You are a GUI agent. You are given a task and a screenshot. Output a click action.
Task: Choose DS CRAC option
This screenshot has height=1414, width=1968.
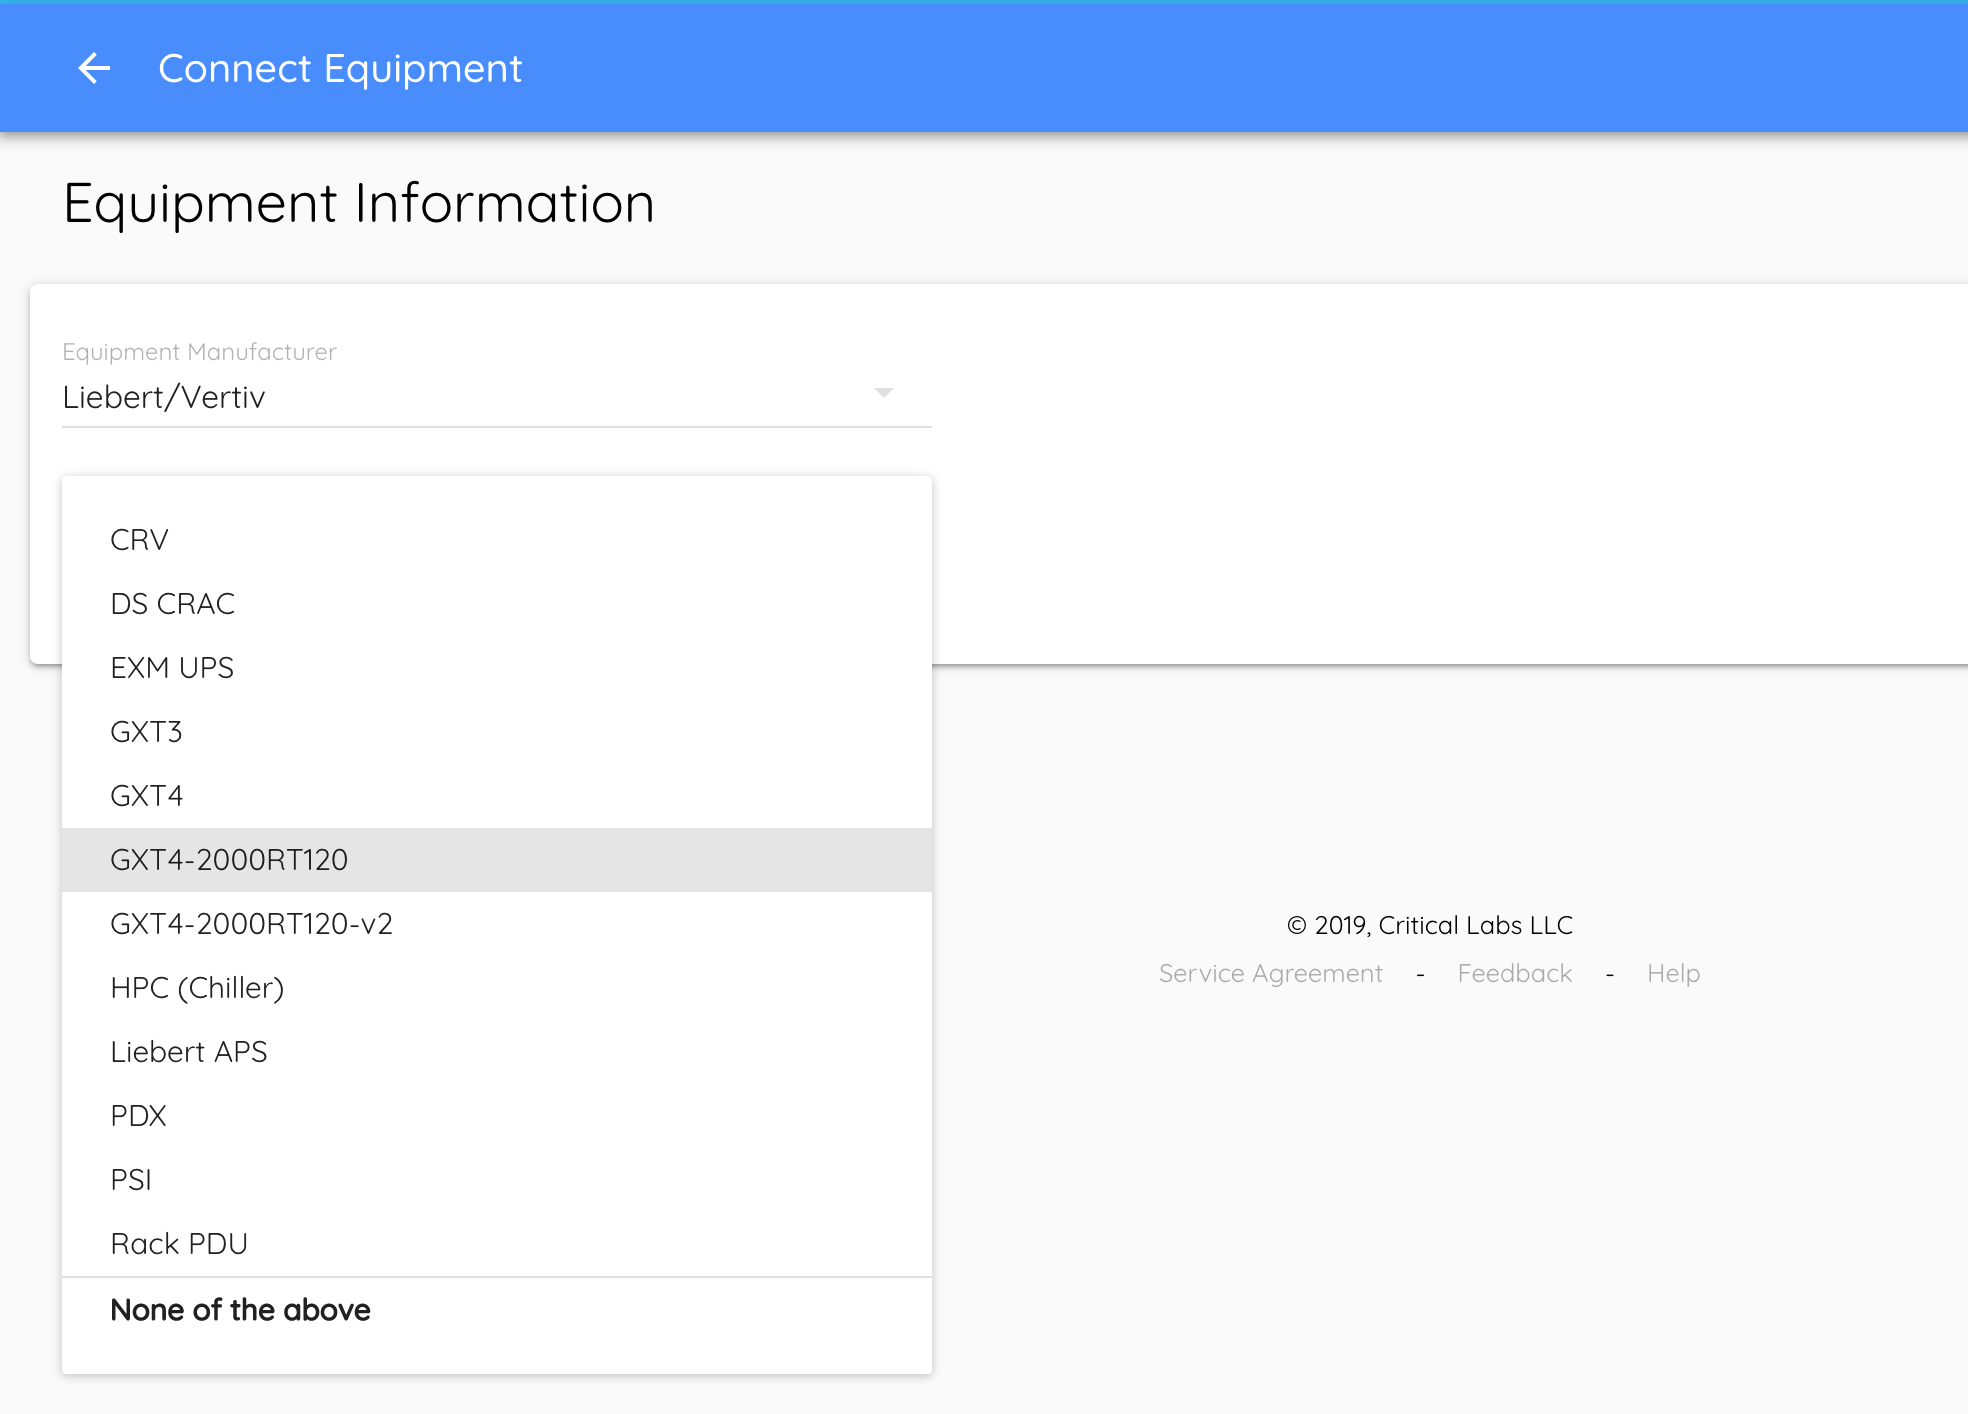pos(173,604)
